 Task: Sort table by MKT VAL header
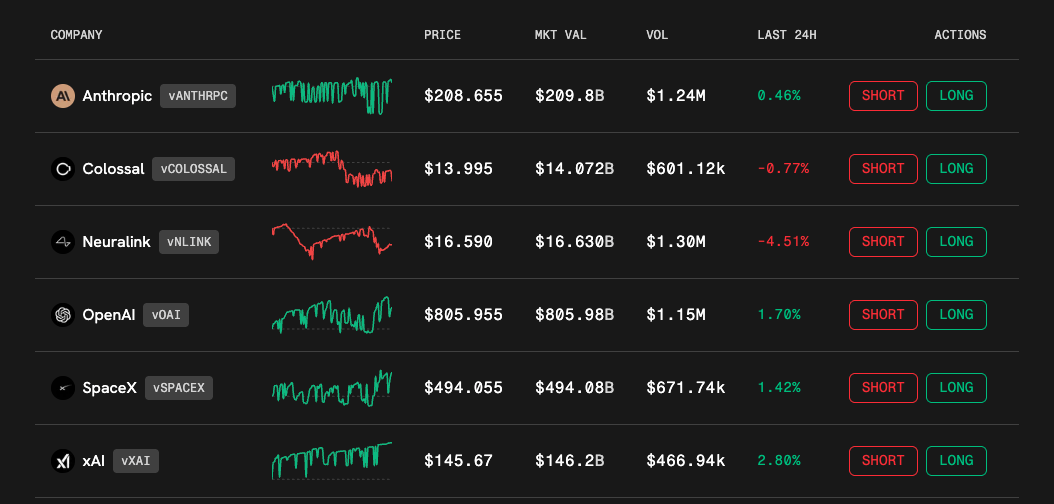(x=561, y=35)
